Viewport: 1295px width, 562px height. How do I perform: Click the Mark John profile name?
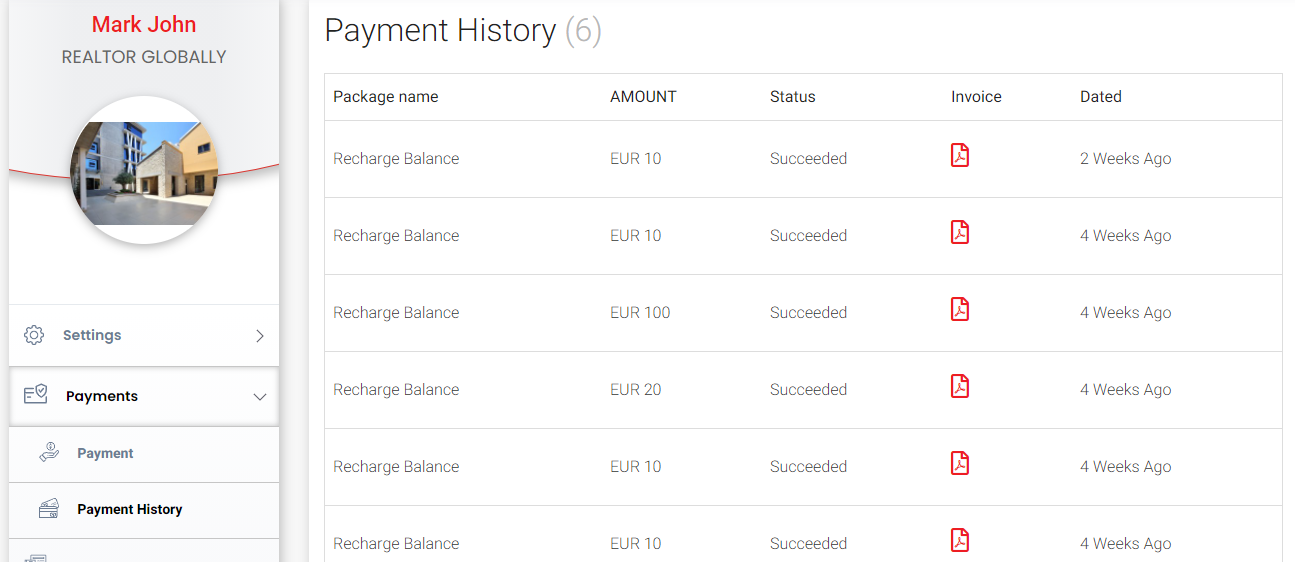pyautogui.click(x=144, y=24)
